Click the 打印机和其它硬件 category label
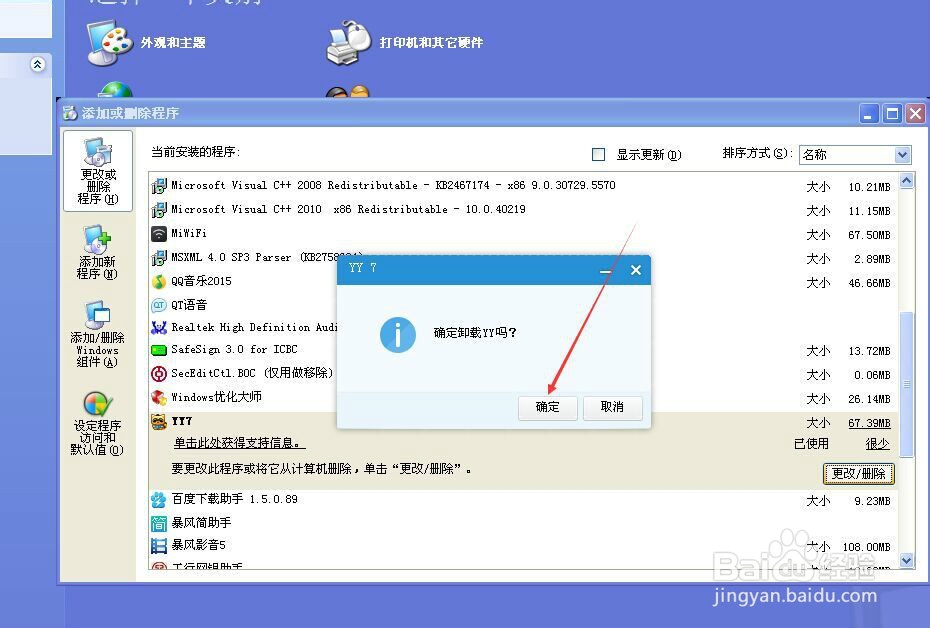Image resolution: width=930 pixels, height=628 pixels. tap(431, 43)
